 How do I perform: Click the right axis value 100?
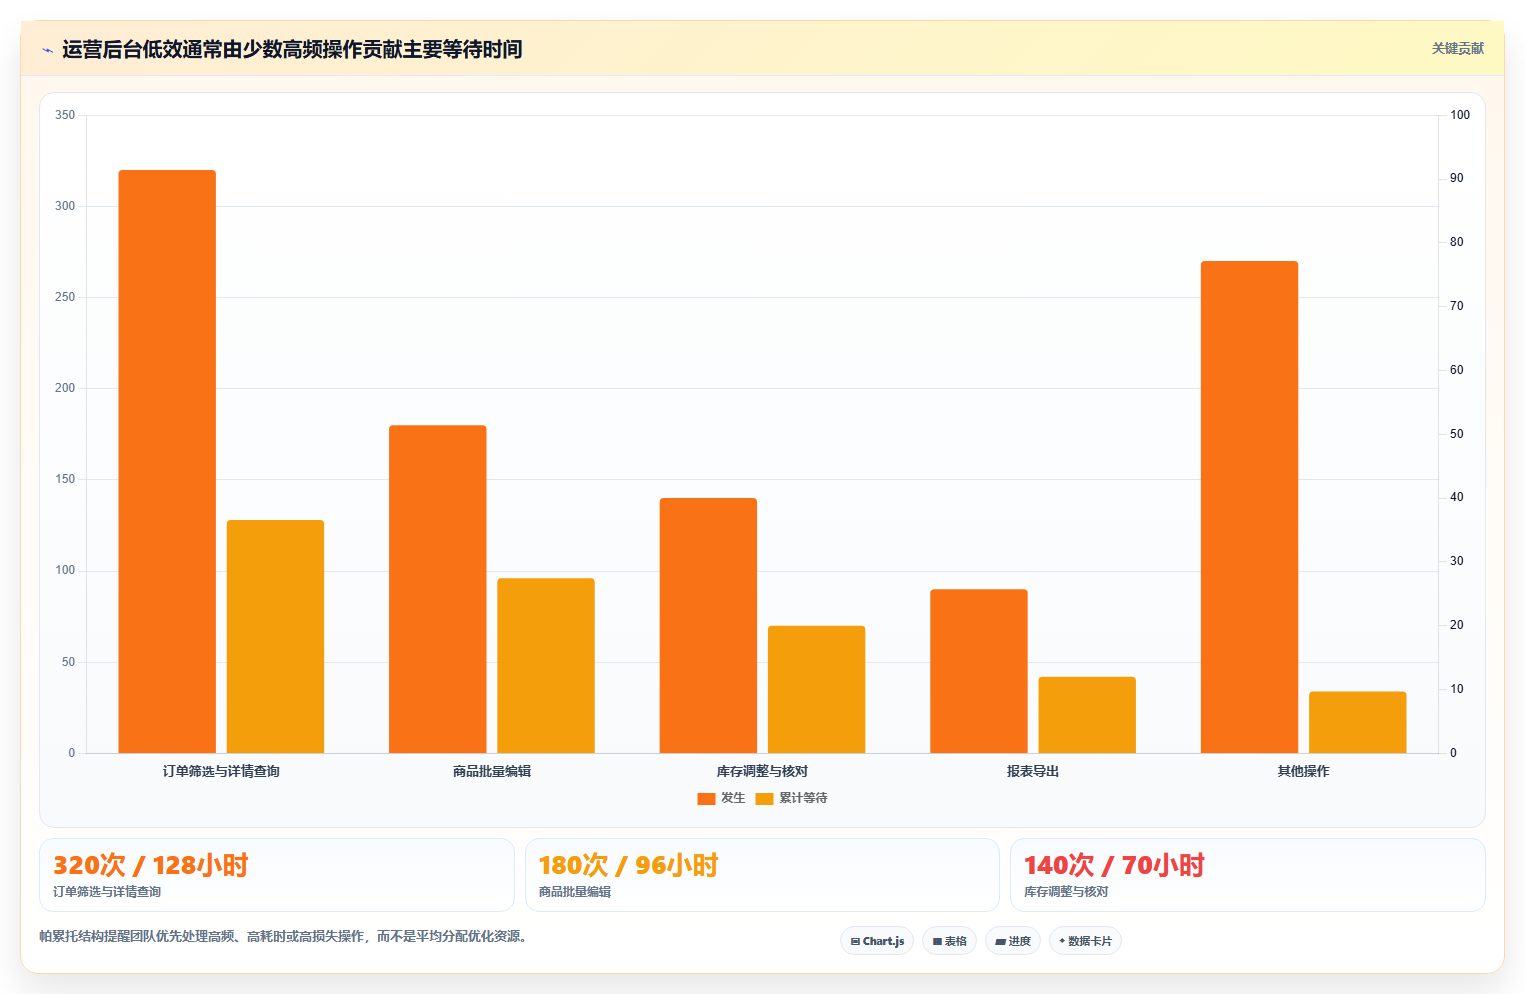[x=1460, y=115]
